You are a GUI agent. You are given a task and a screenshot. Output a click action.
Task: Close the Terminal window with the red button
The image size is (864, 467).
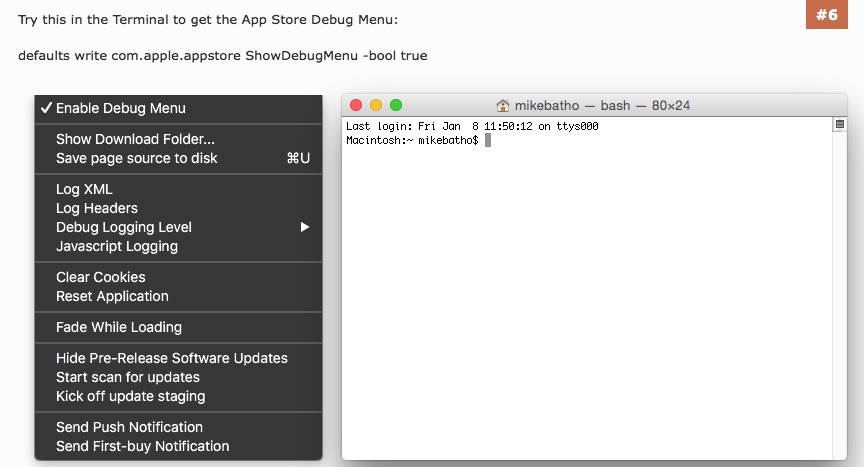(356, 105)
